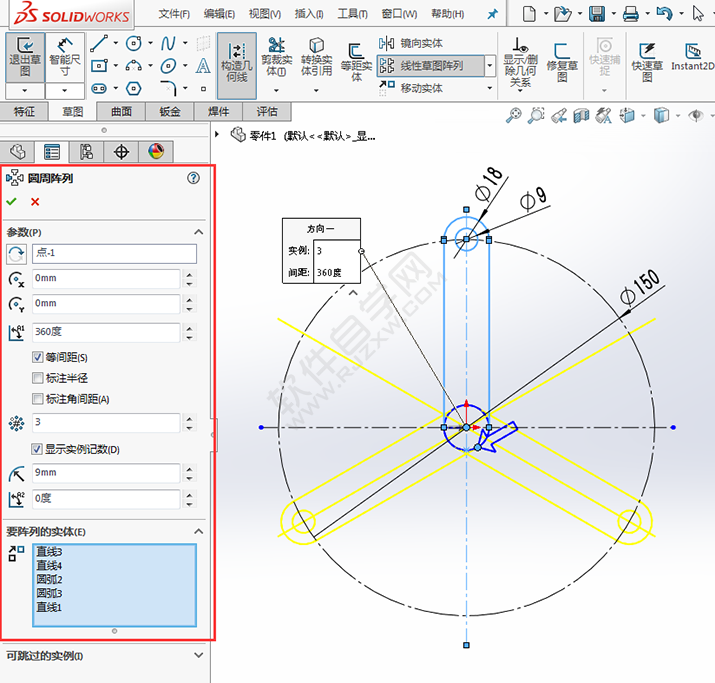
Task: Toggle Construction Geometry (构造几何线)
Action: click(237, 65)
